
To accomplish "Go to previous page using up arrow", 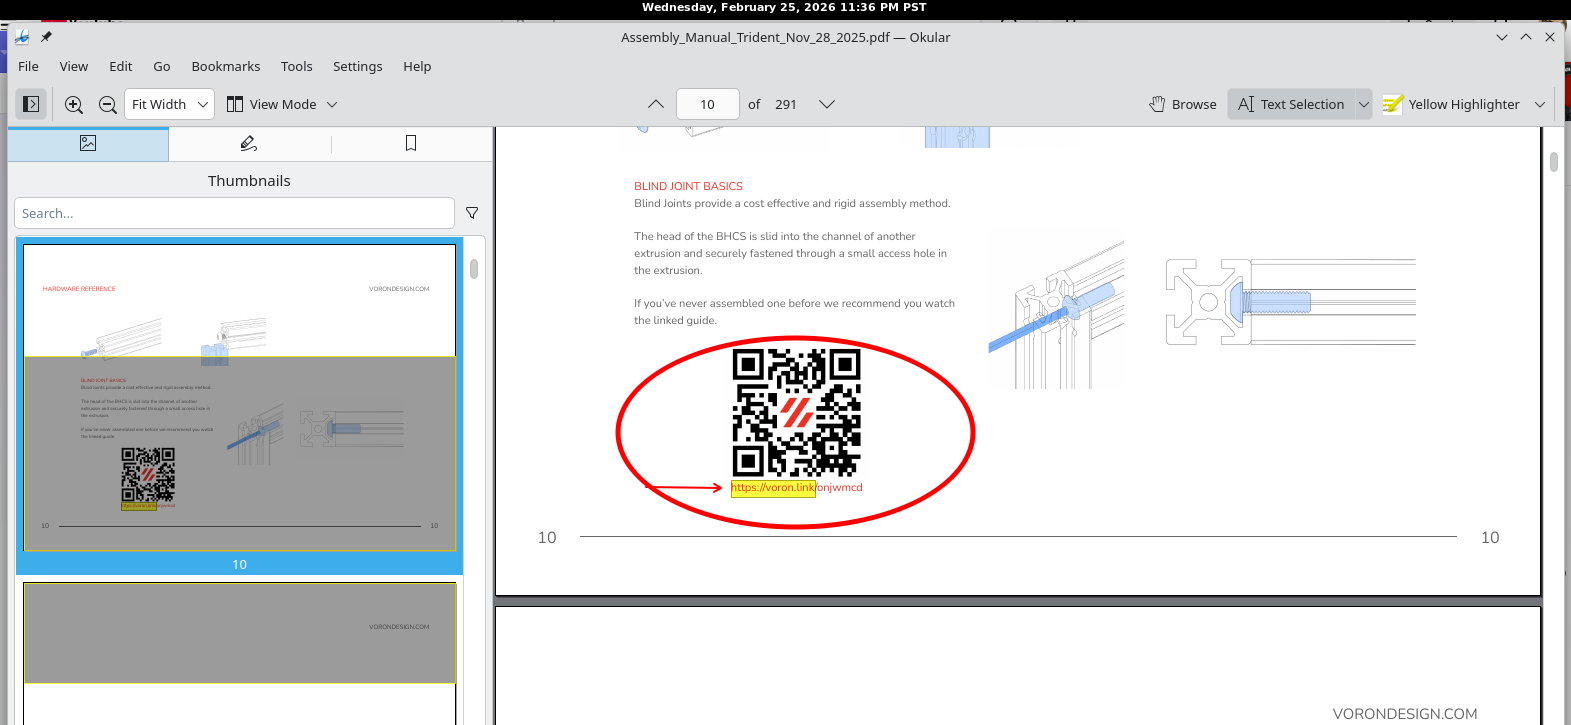I will pos(656,104).
